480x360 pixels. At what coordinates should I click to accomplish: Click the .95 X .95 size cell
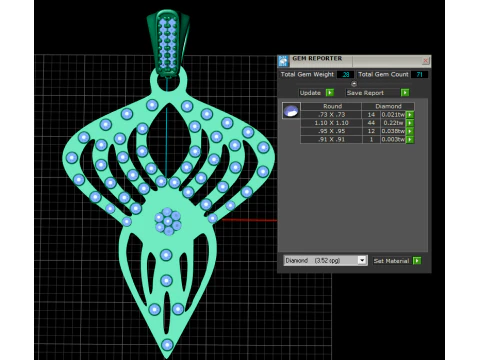point(331,131)
